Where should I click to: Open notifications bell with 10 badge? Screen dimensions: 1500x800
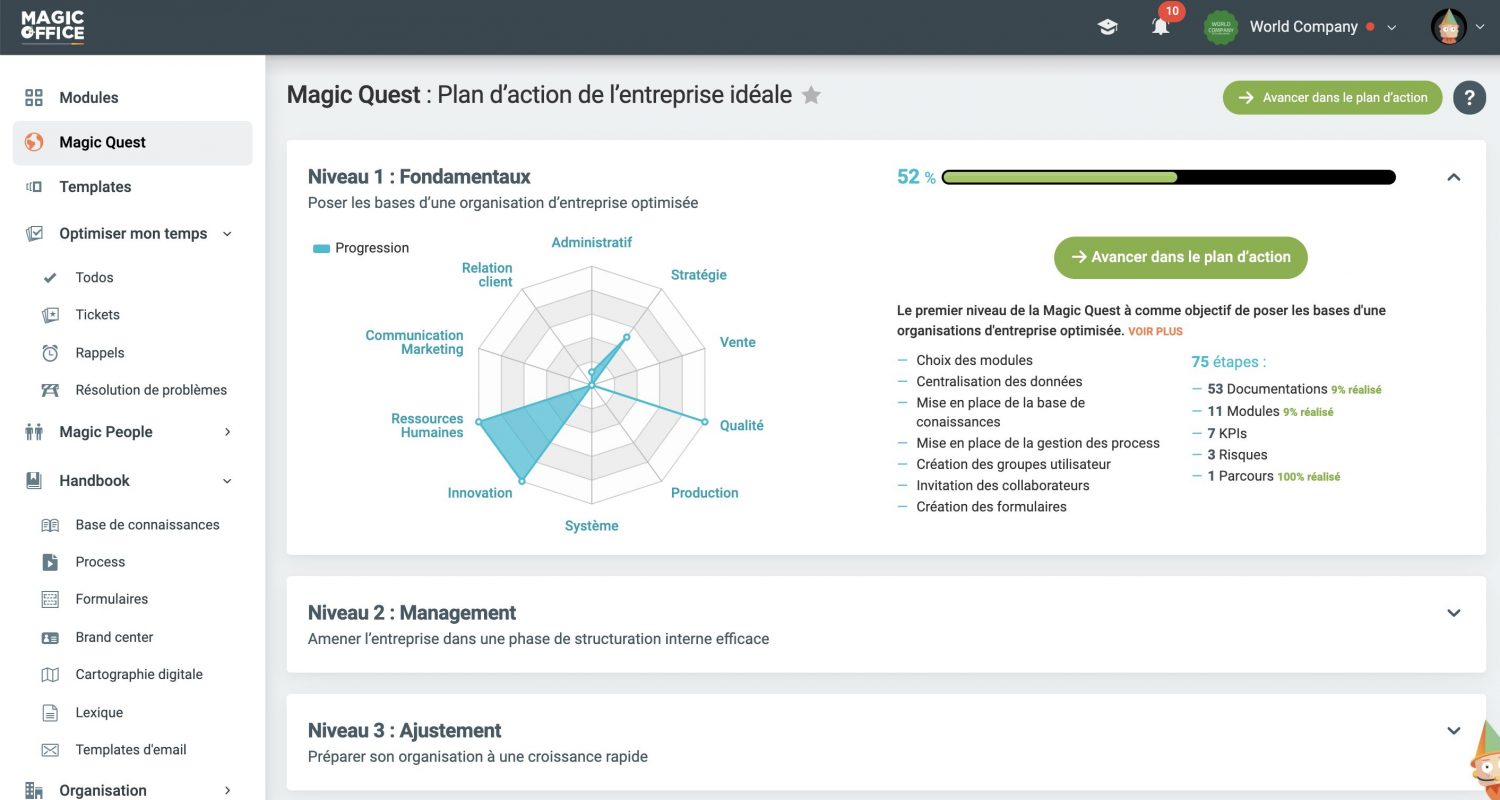(x=1160, y=27)
